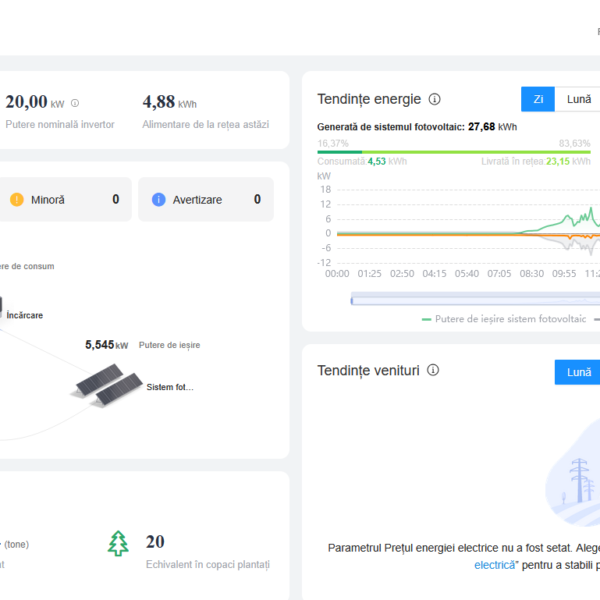Image resolution: width=600 pixels, height=600 pixels.
Task: Open the Minoră alarms card
Action: (64, 199)
